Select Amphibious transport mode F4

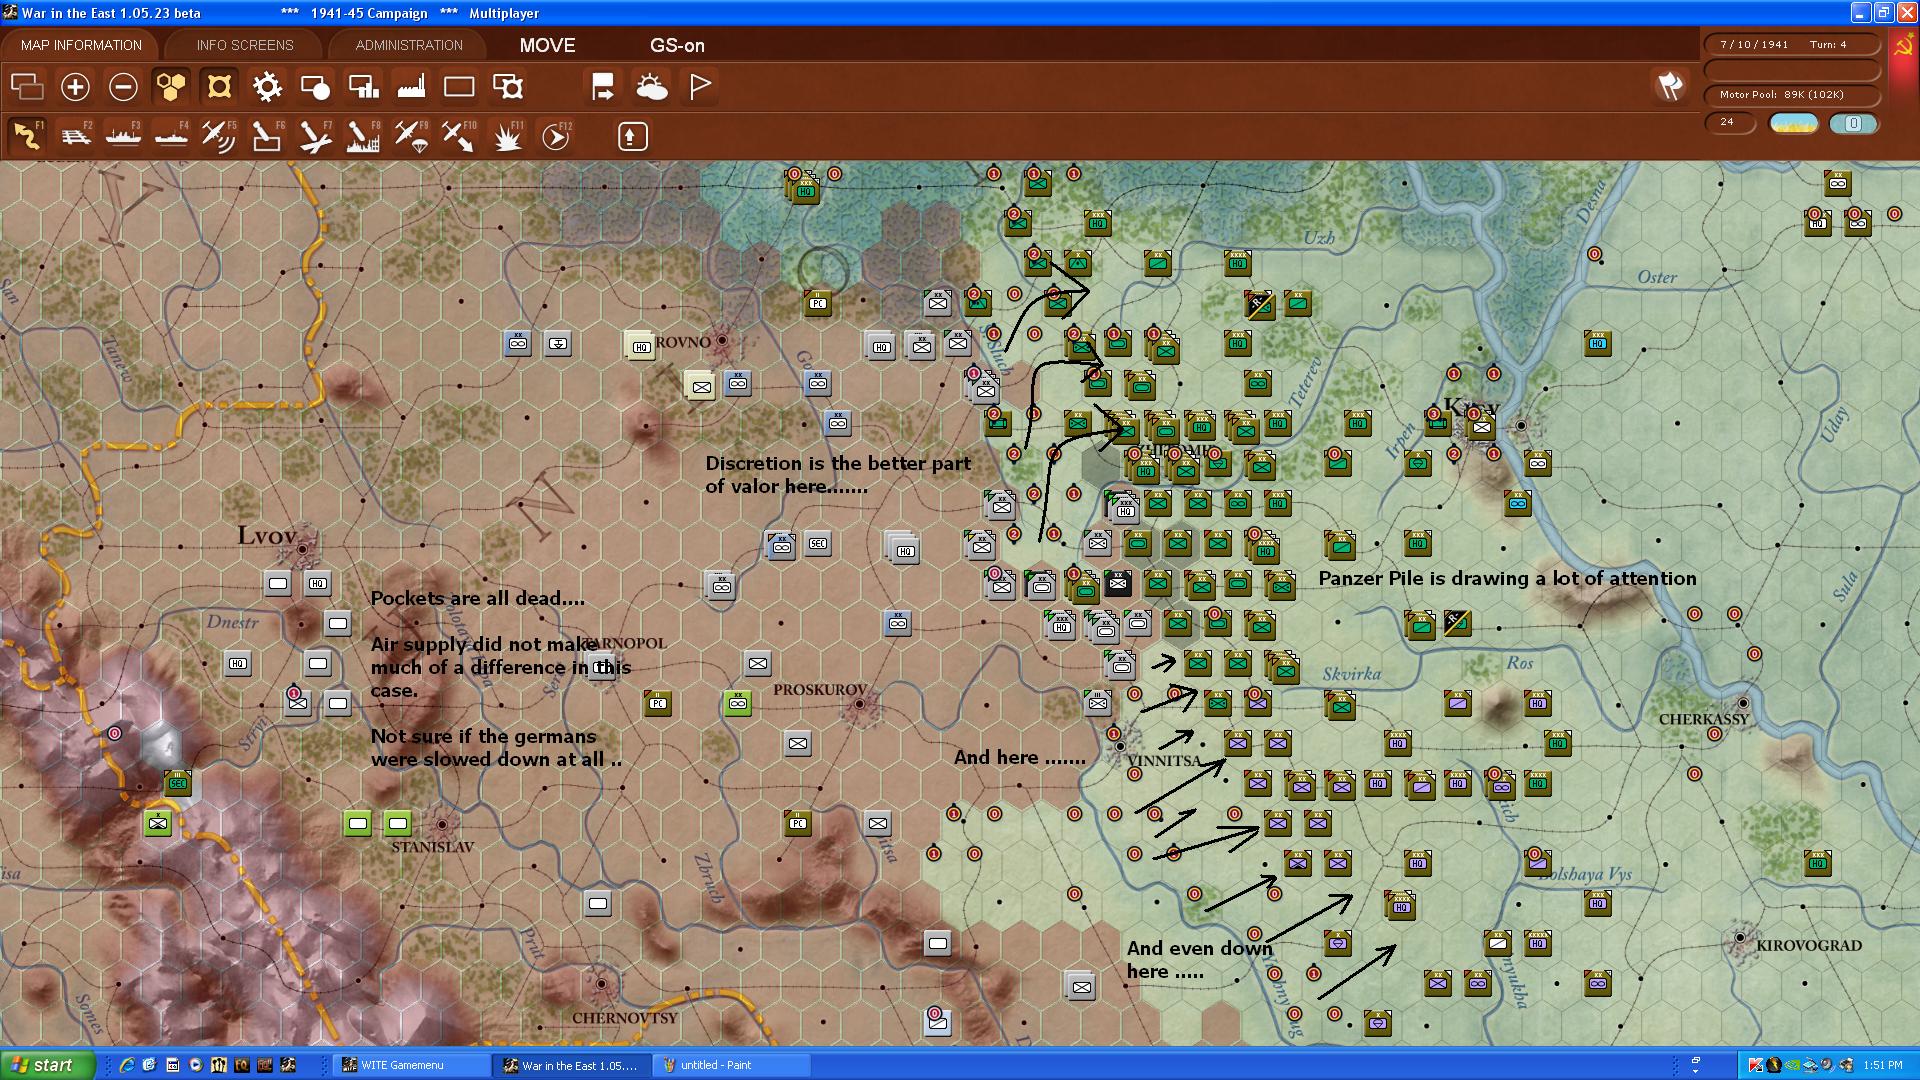click(171, 136)
